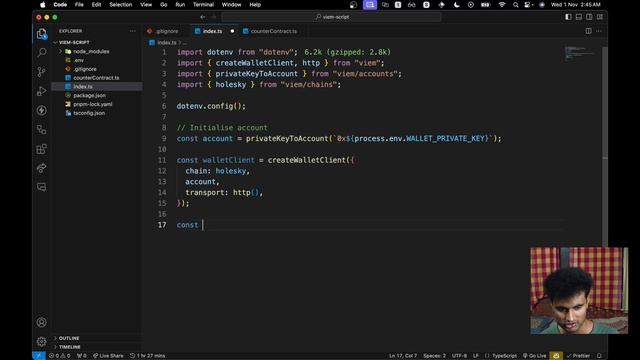Image resolution: width=640 pixels, height=360 pixels.
Task: Click Ln 17, Col 7 cursor position
Action: coord(402,356)
